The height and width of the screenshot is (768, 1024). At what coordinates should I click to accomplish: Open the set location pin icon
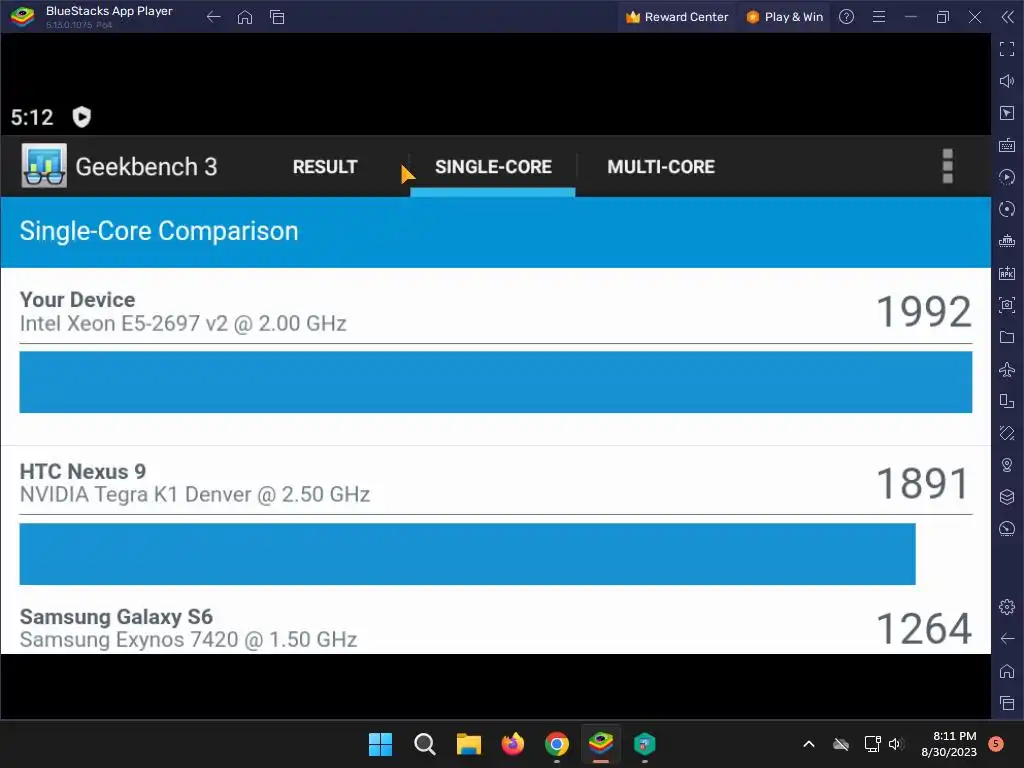click(x=1006, y=465)
